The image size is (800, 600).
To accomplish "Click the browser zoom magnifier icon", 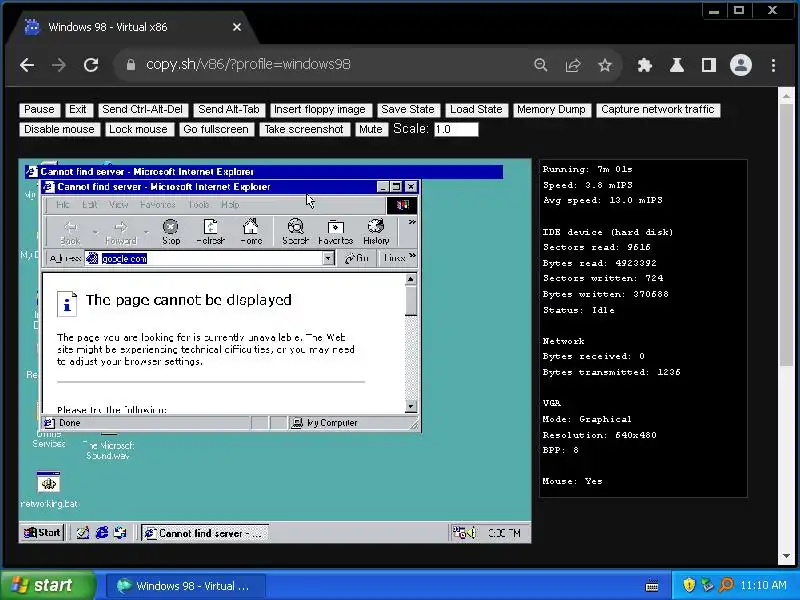I will coord(540,65).
